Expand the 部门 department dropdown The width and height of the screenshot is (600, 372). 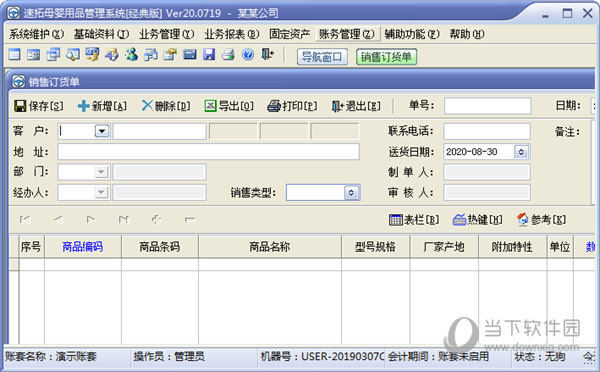pyautogui.click(x=101, y=172)
